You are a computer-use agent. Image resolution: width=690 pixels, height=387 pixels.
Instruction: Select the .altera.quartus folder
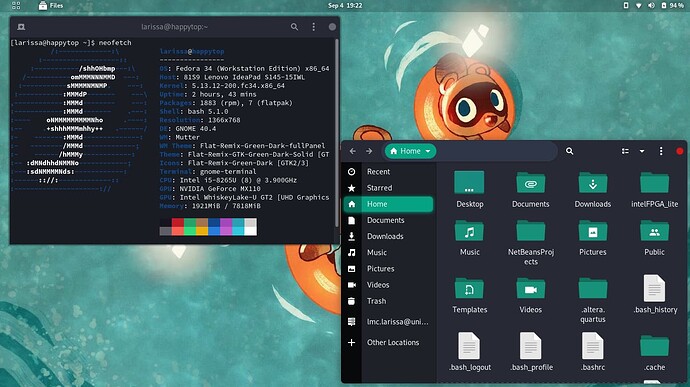point(593,288)
